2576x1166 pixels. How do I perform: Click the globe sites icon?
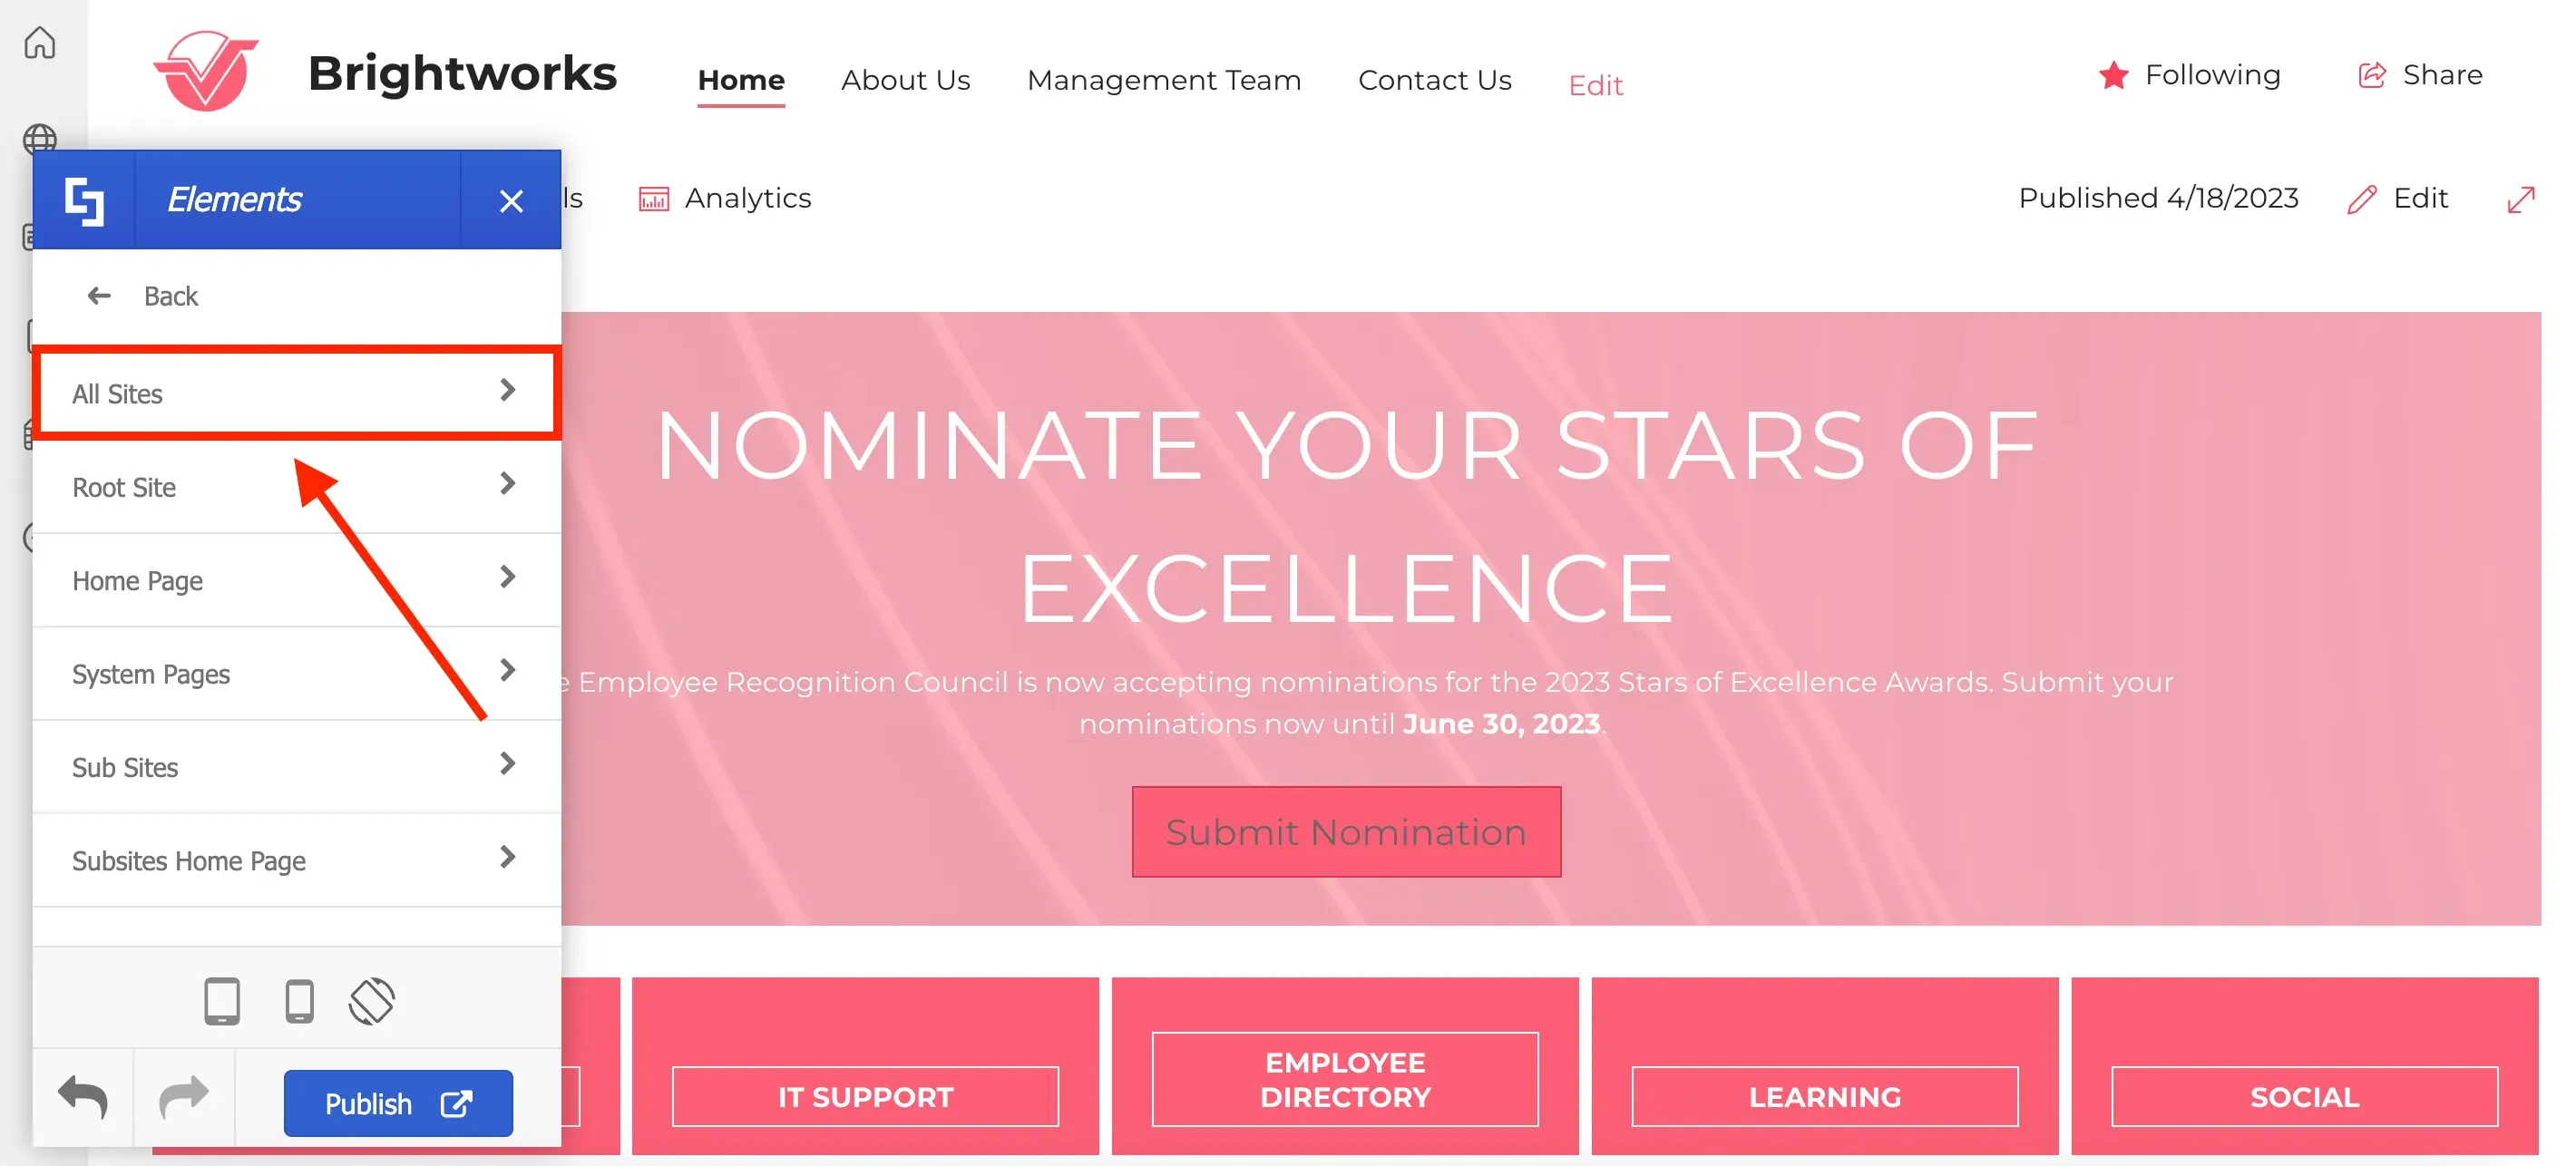[x=40, y=139]
